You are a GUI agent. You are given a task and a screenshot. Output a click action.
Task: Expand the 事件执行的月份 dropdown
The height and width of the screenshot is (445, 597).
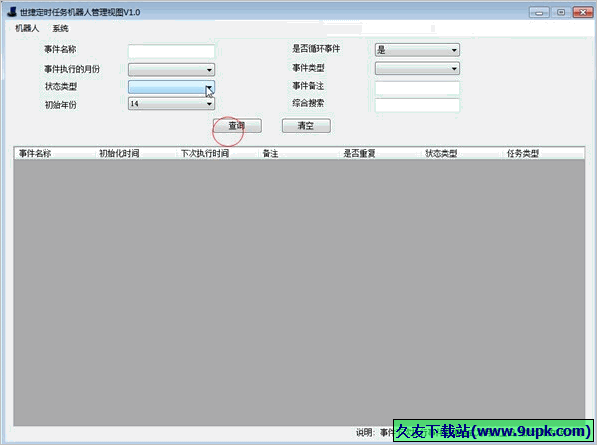click(x=171, y=70)
